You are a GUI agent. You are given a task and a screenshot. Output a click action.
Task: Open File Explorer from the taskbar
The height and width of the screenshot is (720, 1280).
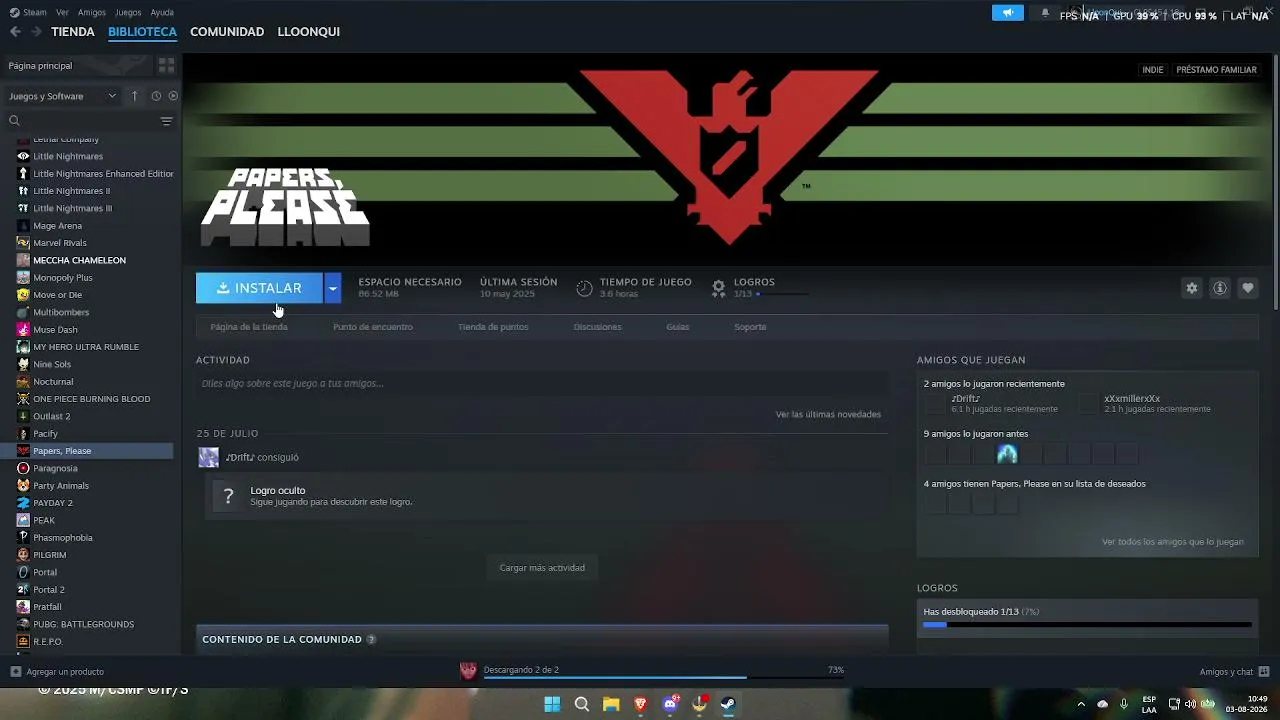pos(611,704)
